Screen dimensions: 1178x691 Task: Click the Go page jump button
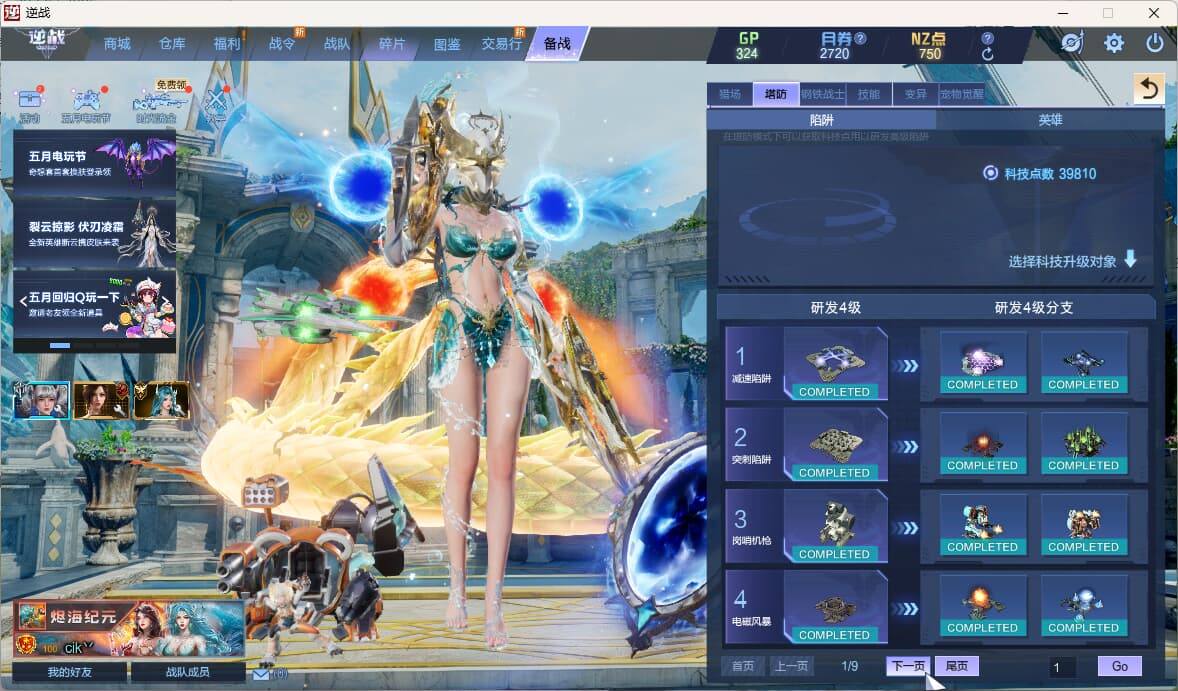[1119, 666]
